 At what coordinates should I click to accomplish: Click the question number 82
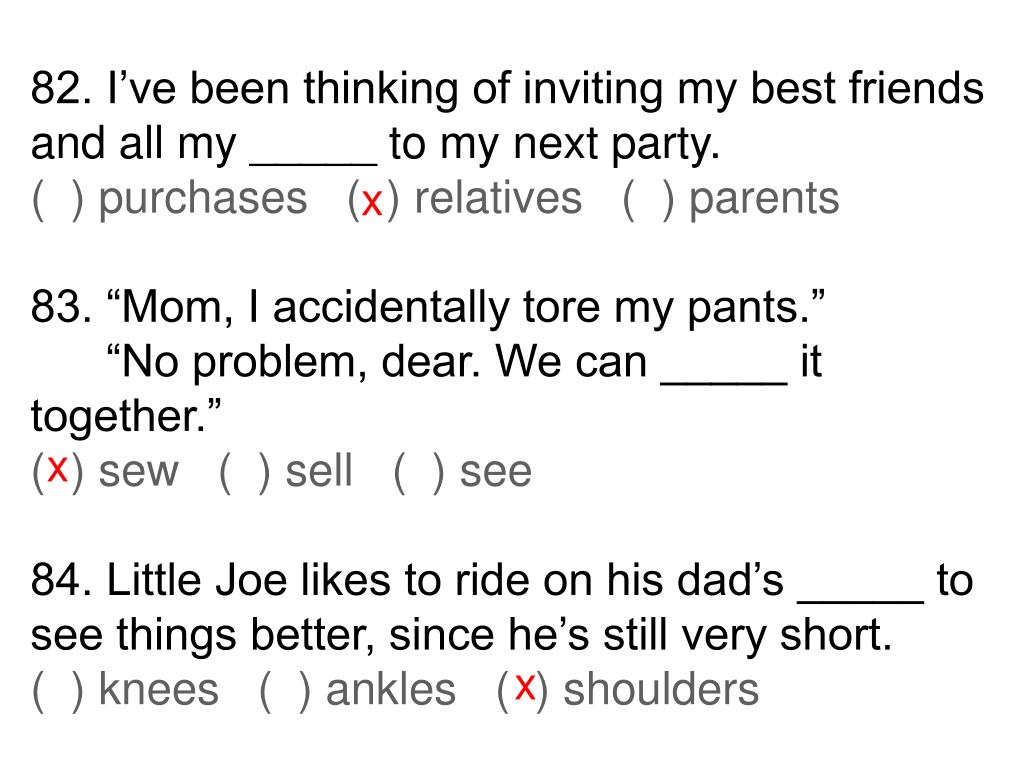tap(61, 88)
